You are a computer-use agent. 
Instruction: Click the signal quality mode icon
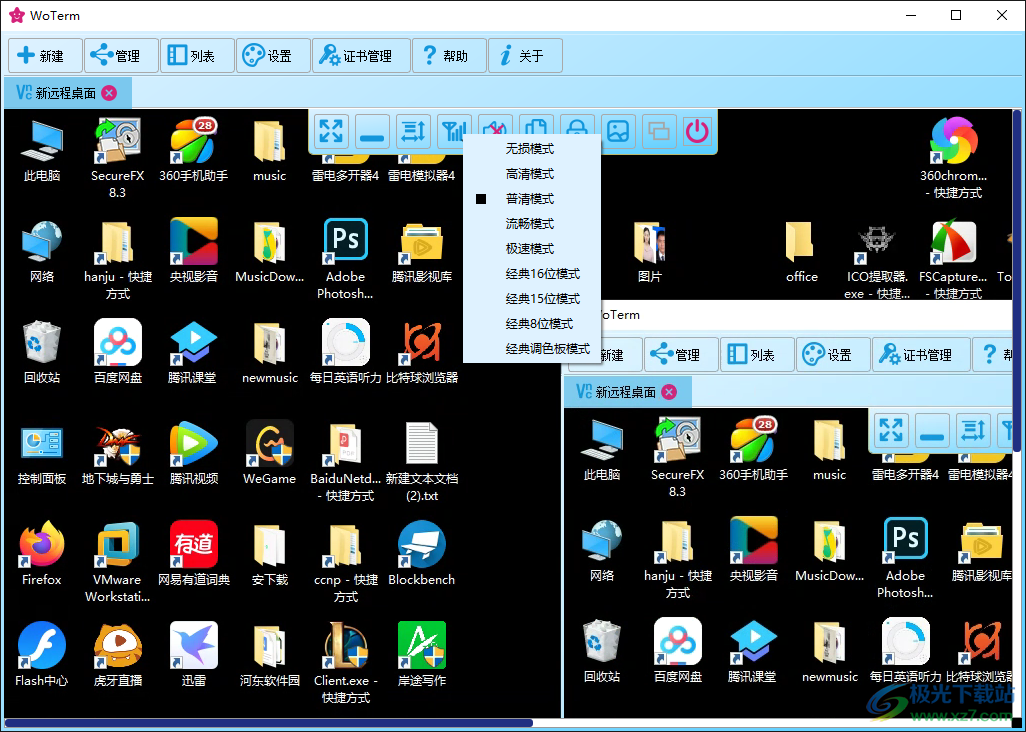[453, 131]
